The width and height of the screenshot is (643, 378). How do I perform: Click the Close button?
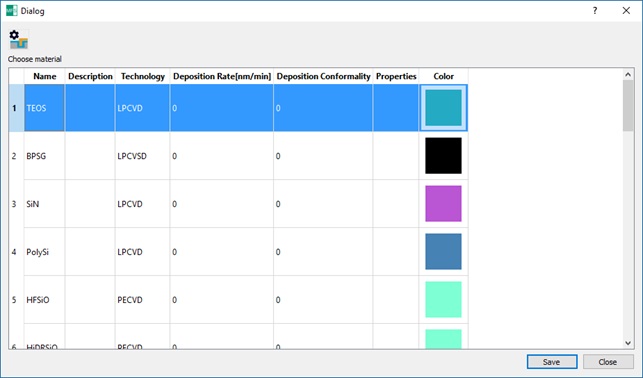pyautogui.click(x=608, y=362)
